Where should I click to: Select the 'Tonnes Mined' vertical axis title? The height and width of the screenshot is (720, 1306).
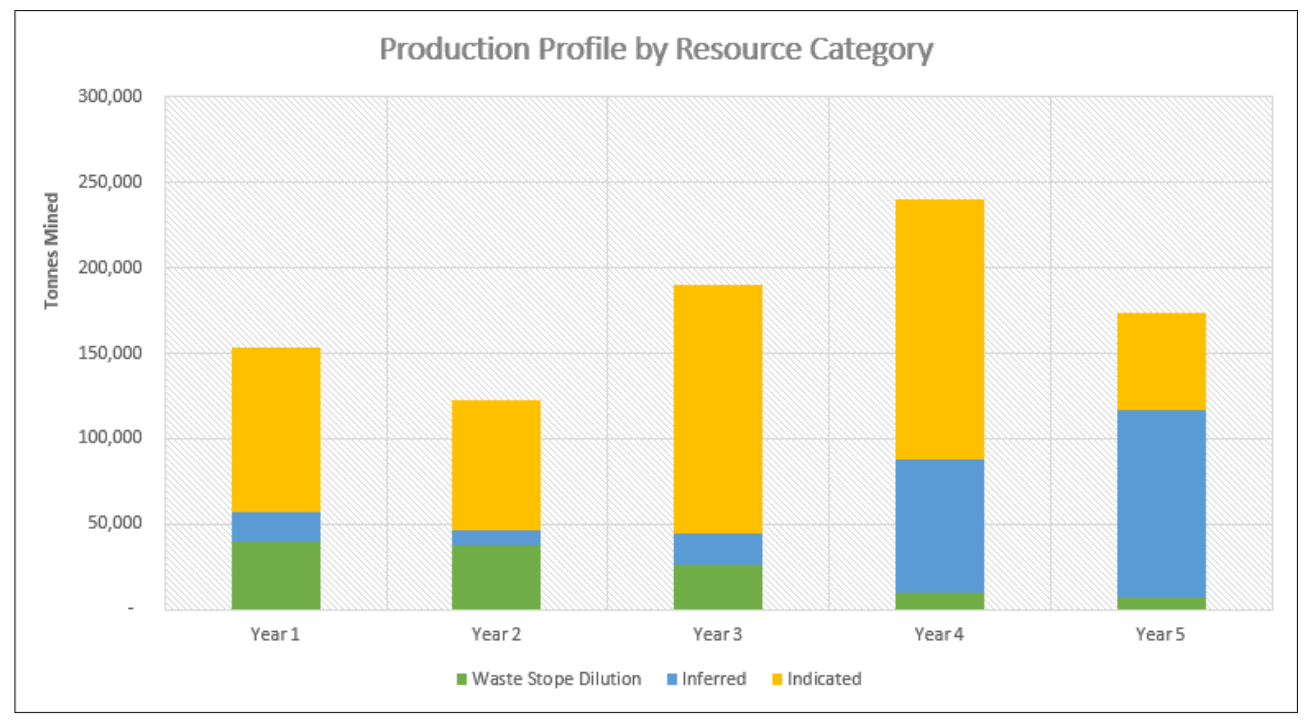(x=52, y=250)
